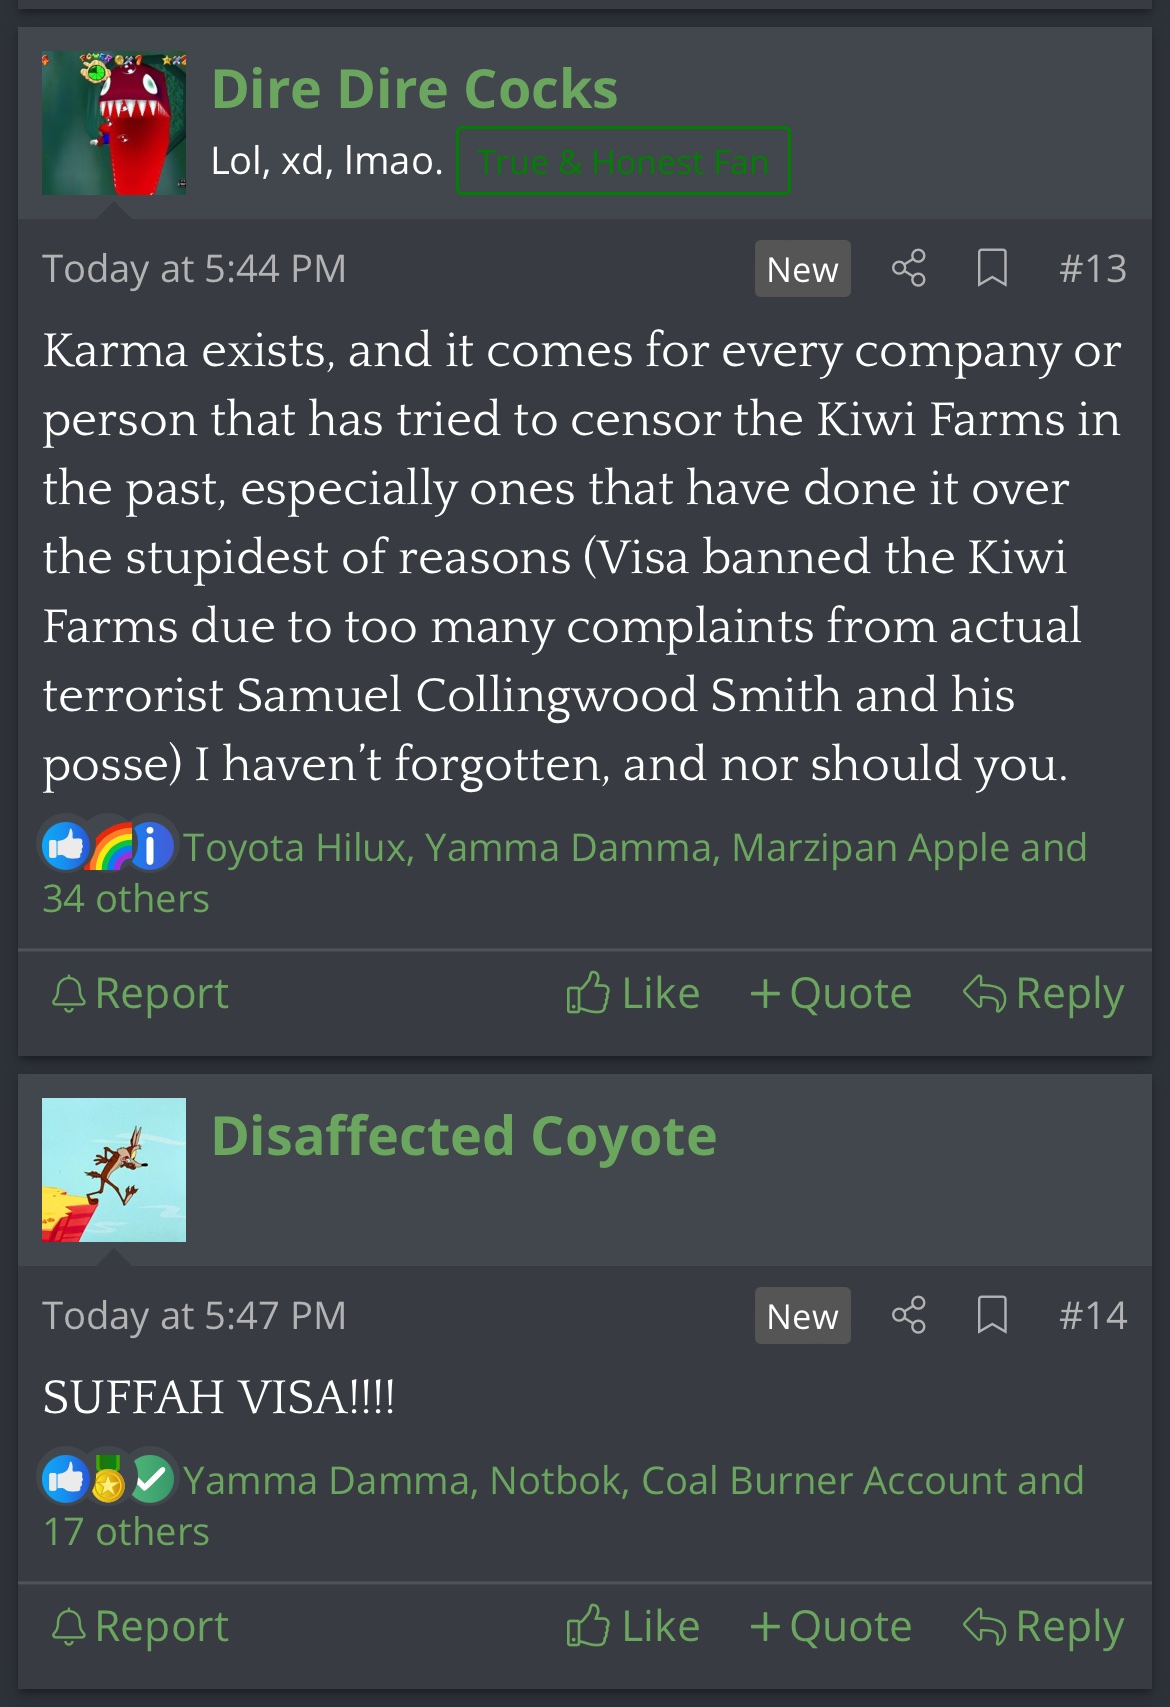Like the SUFFAH VISA post
Viewport: 1170px width, 1707px height.
click(x=633, y=1627)
